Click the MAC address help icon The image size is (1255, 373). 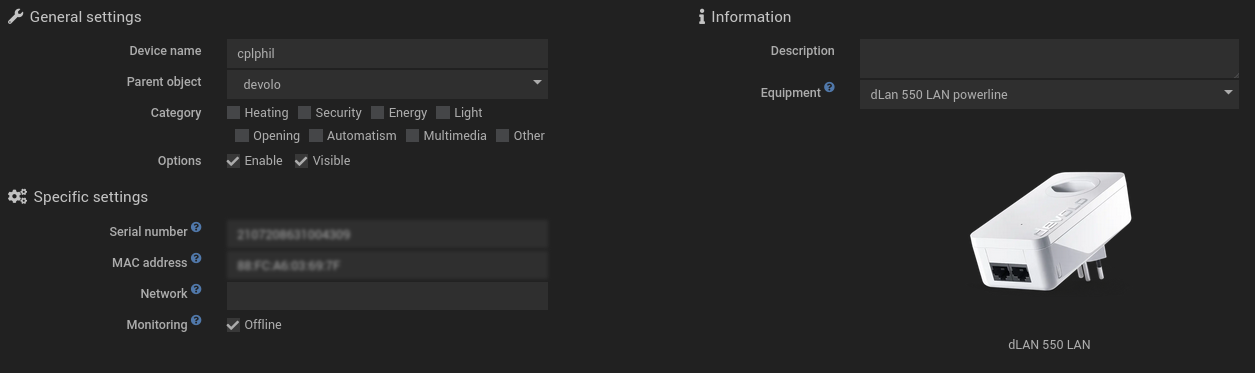(196, 259)
